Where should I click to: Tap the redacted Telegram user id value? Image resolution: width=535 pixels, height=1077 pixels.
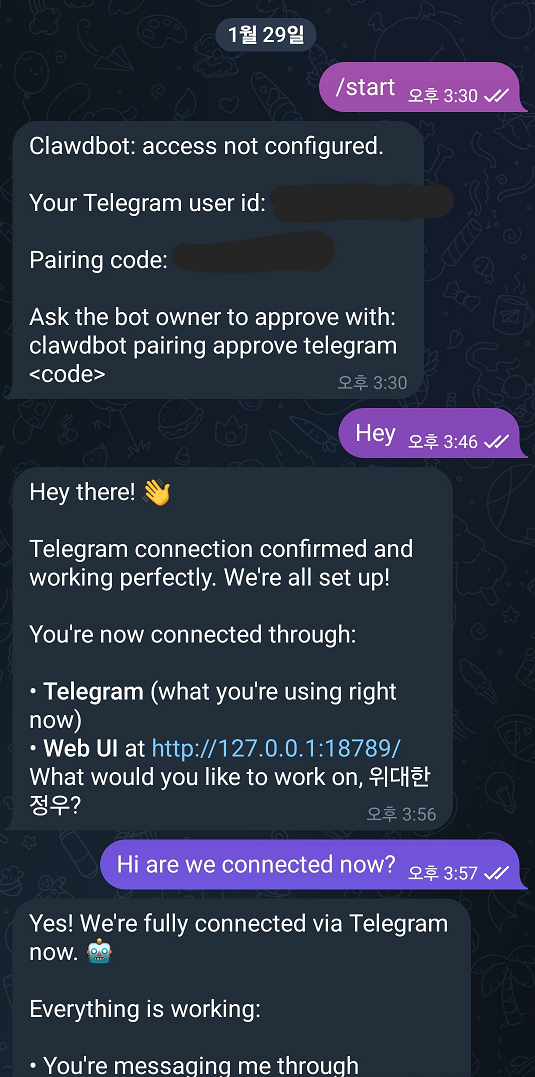coord(363,202)
